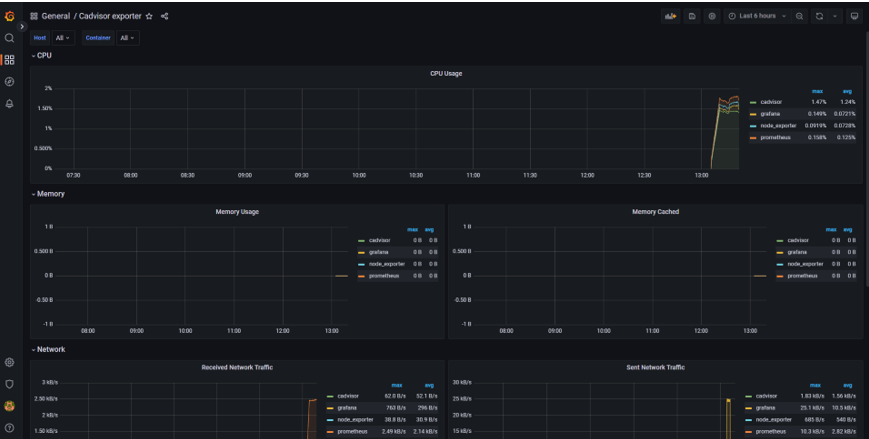Zoom out the time range
This screenshot has width=869, height=439.
click(799, 16)
